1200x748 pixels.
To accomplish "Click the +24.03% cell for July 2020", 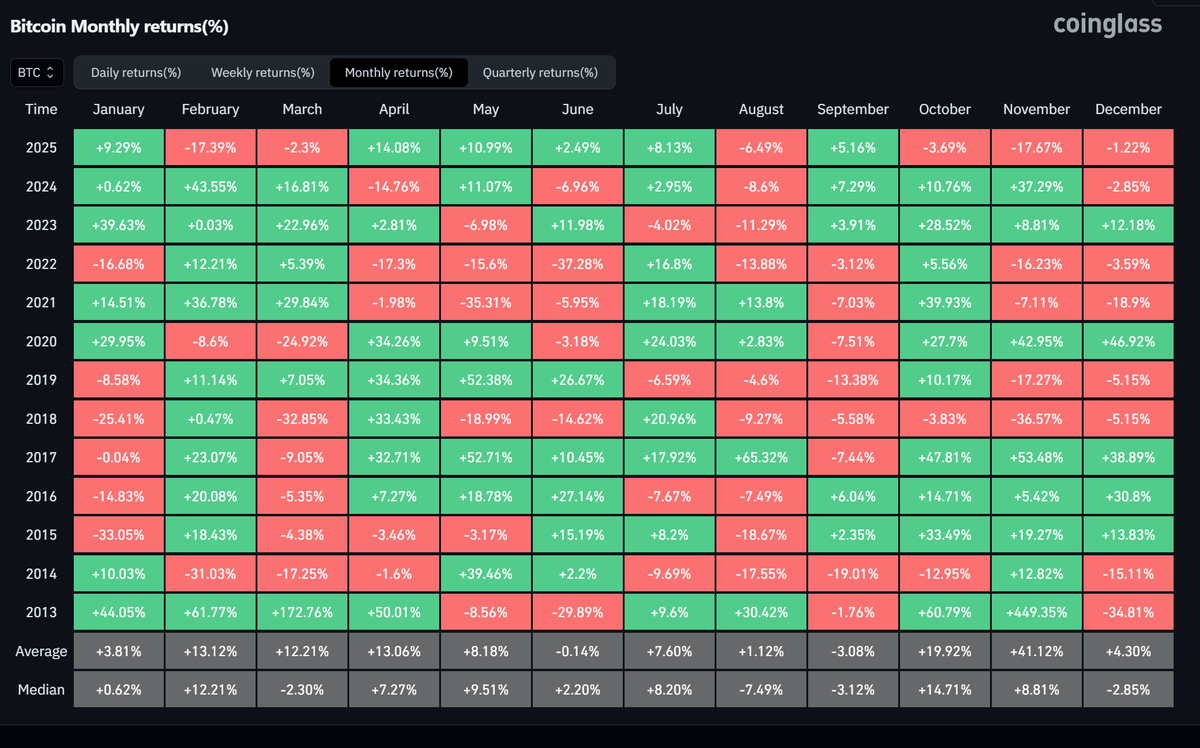I will (x=669, y=341).
